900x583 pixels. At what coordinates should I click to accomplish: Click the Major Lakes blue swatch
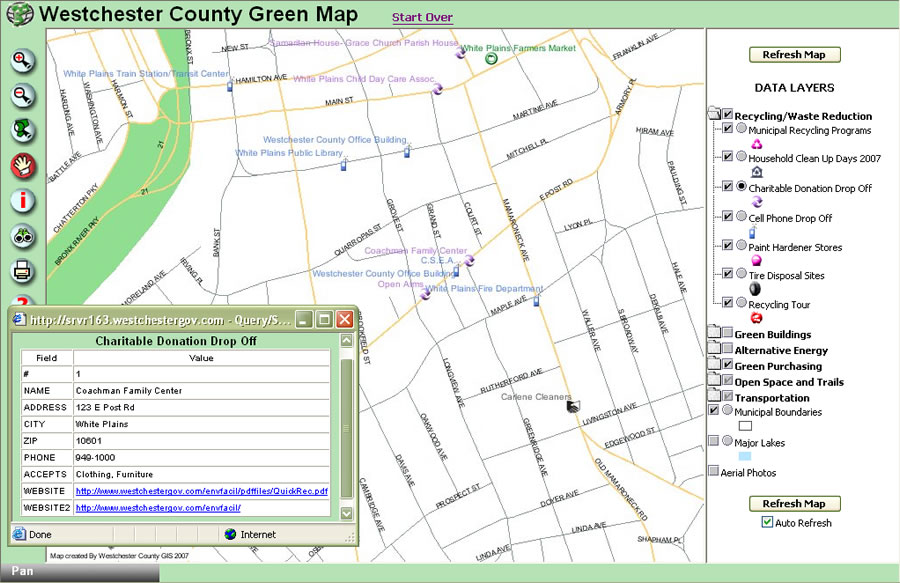(x=744, y=456)
